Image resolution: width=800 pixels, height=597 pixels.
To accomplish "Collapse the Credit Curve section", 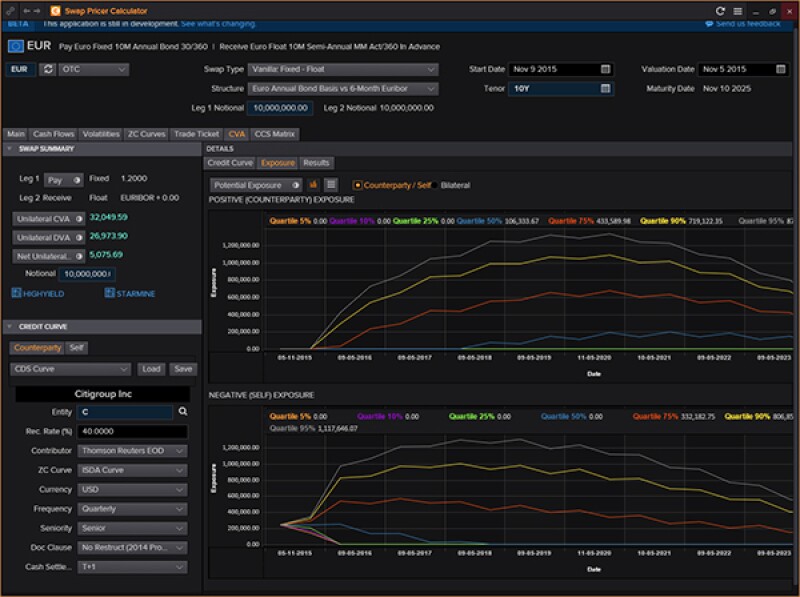I will [9, 327].
